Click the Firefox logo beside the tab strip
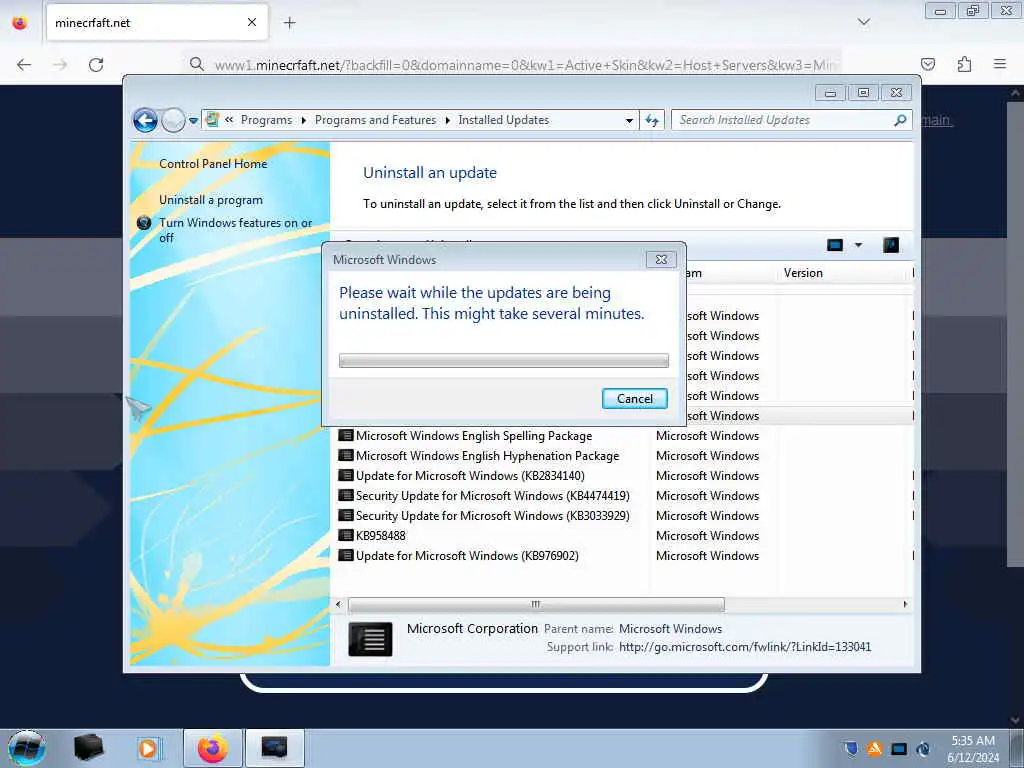 20,23
